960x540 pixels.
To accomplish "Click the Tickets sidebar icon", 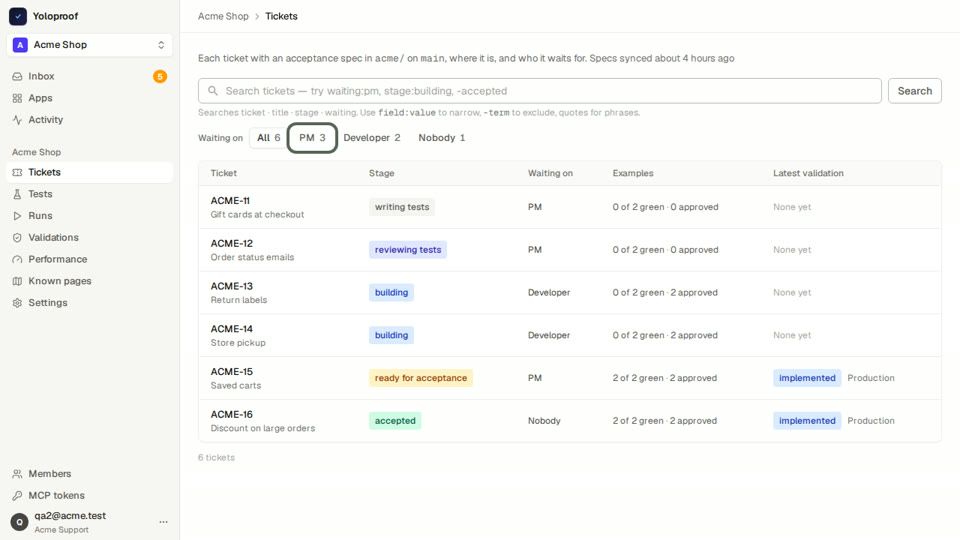I will tap(17, 173).
